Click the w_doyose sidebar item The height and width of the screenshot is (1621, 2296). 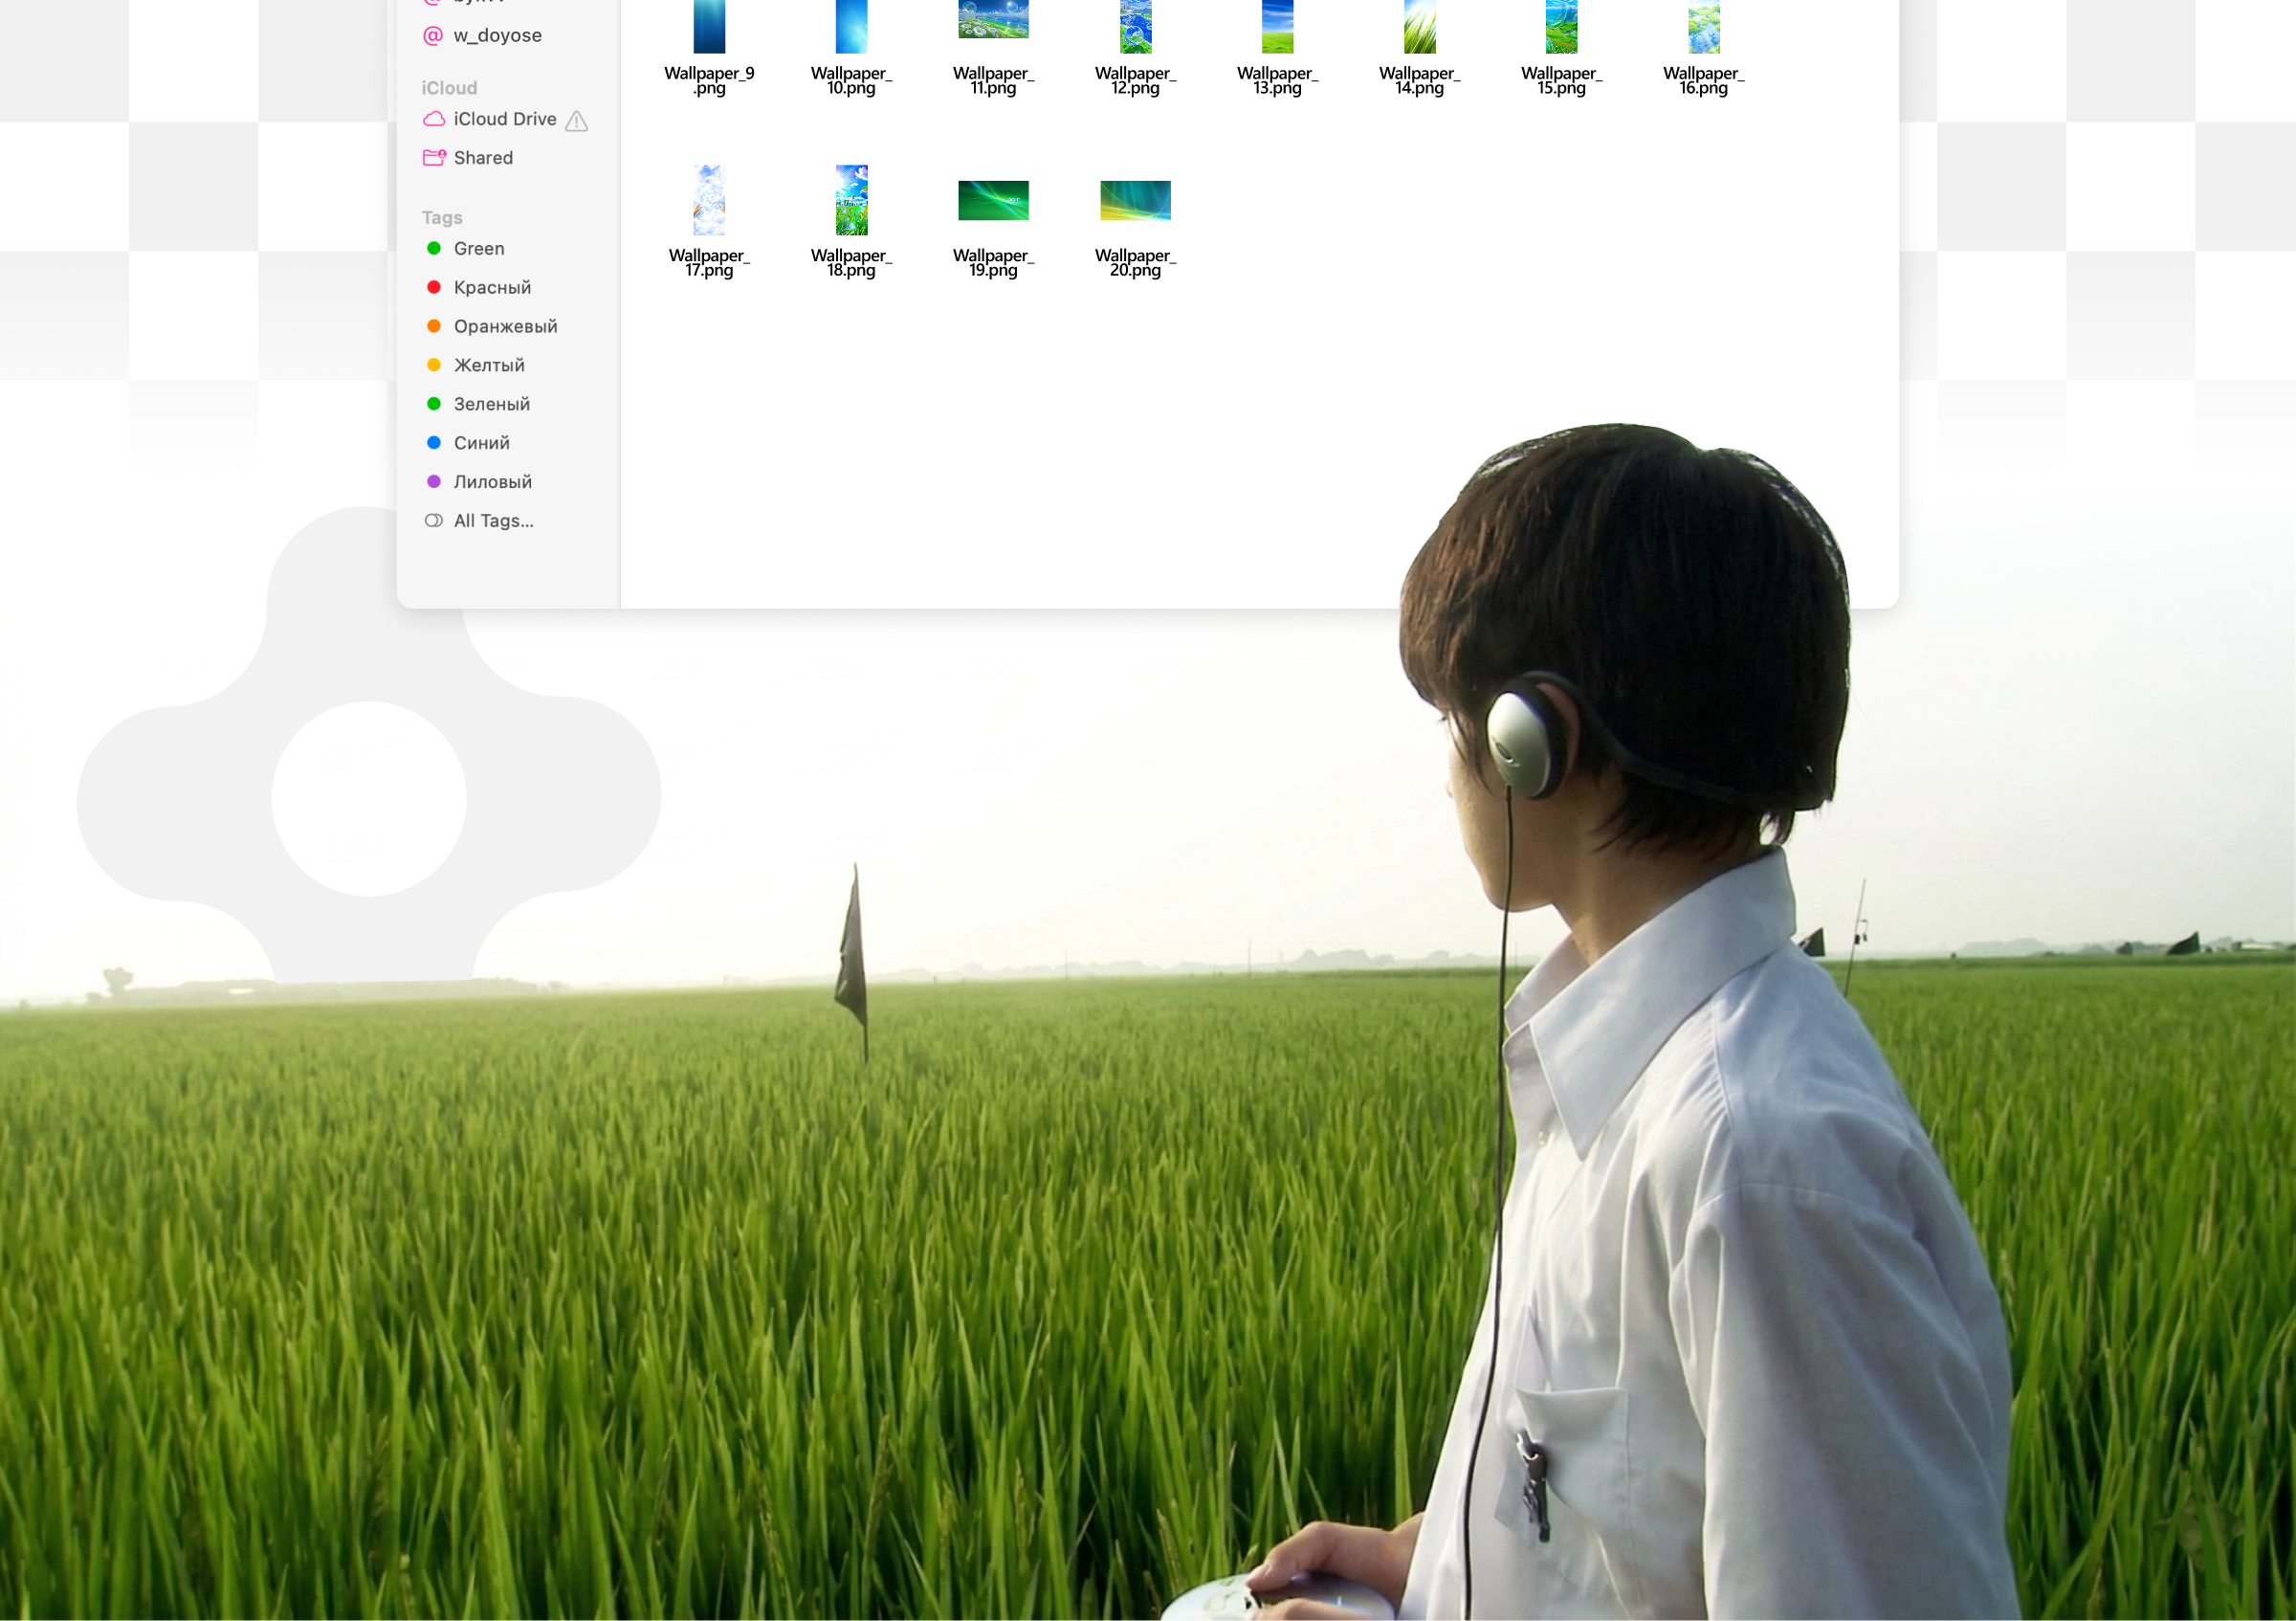(497, 36)
